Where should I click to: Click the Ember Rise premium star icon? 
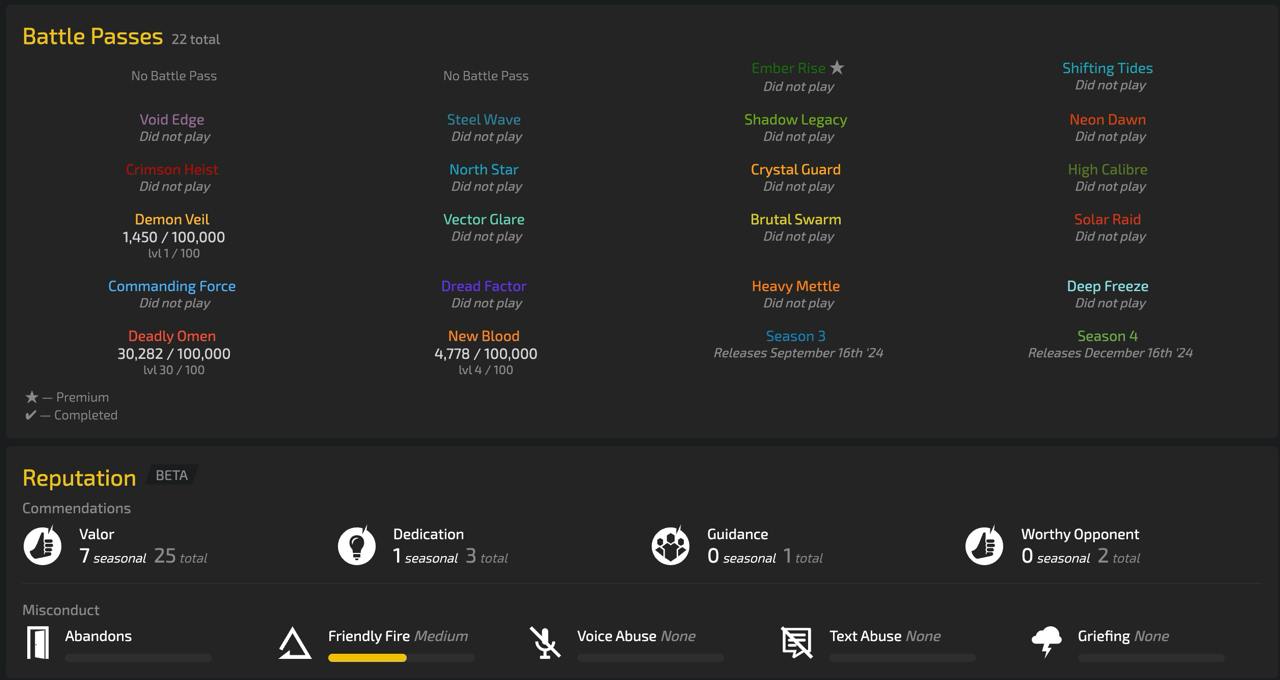point(837,68)
